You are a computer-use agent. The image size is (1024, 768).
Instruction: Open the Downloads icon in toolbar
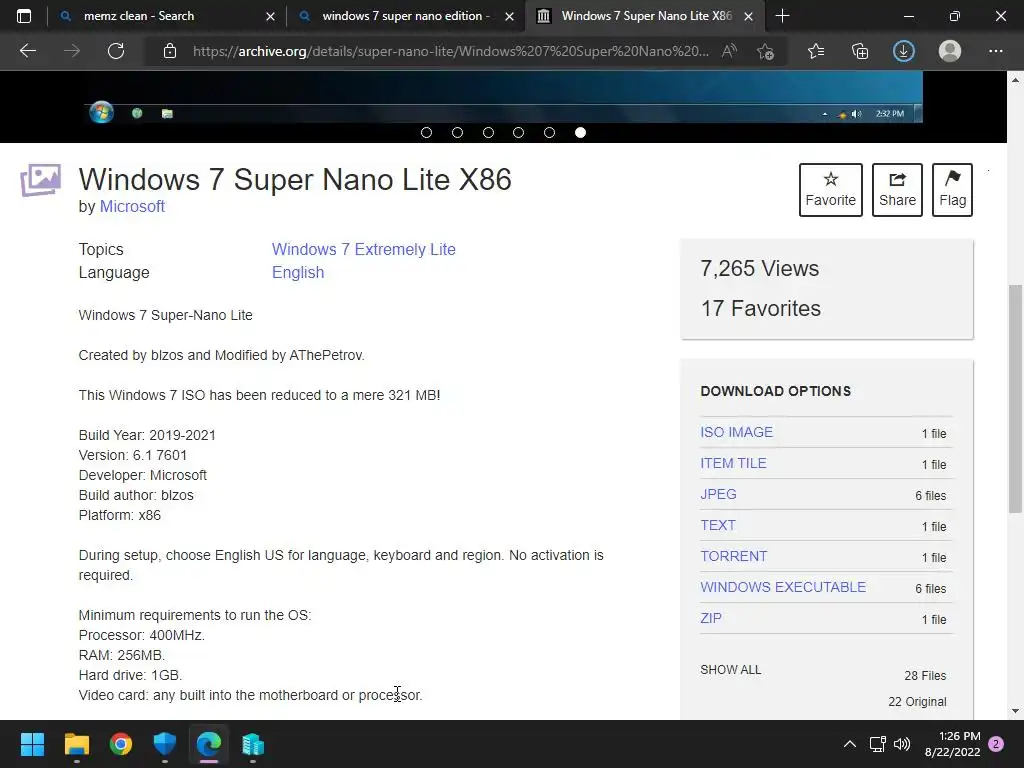[904, 51]
